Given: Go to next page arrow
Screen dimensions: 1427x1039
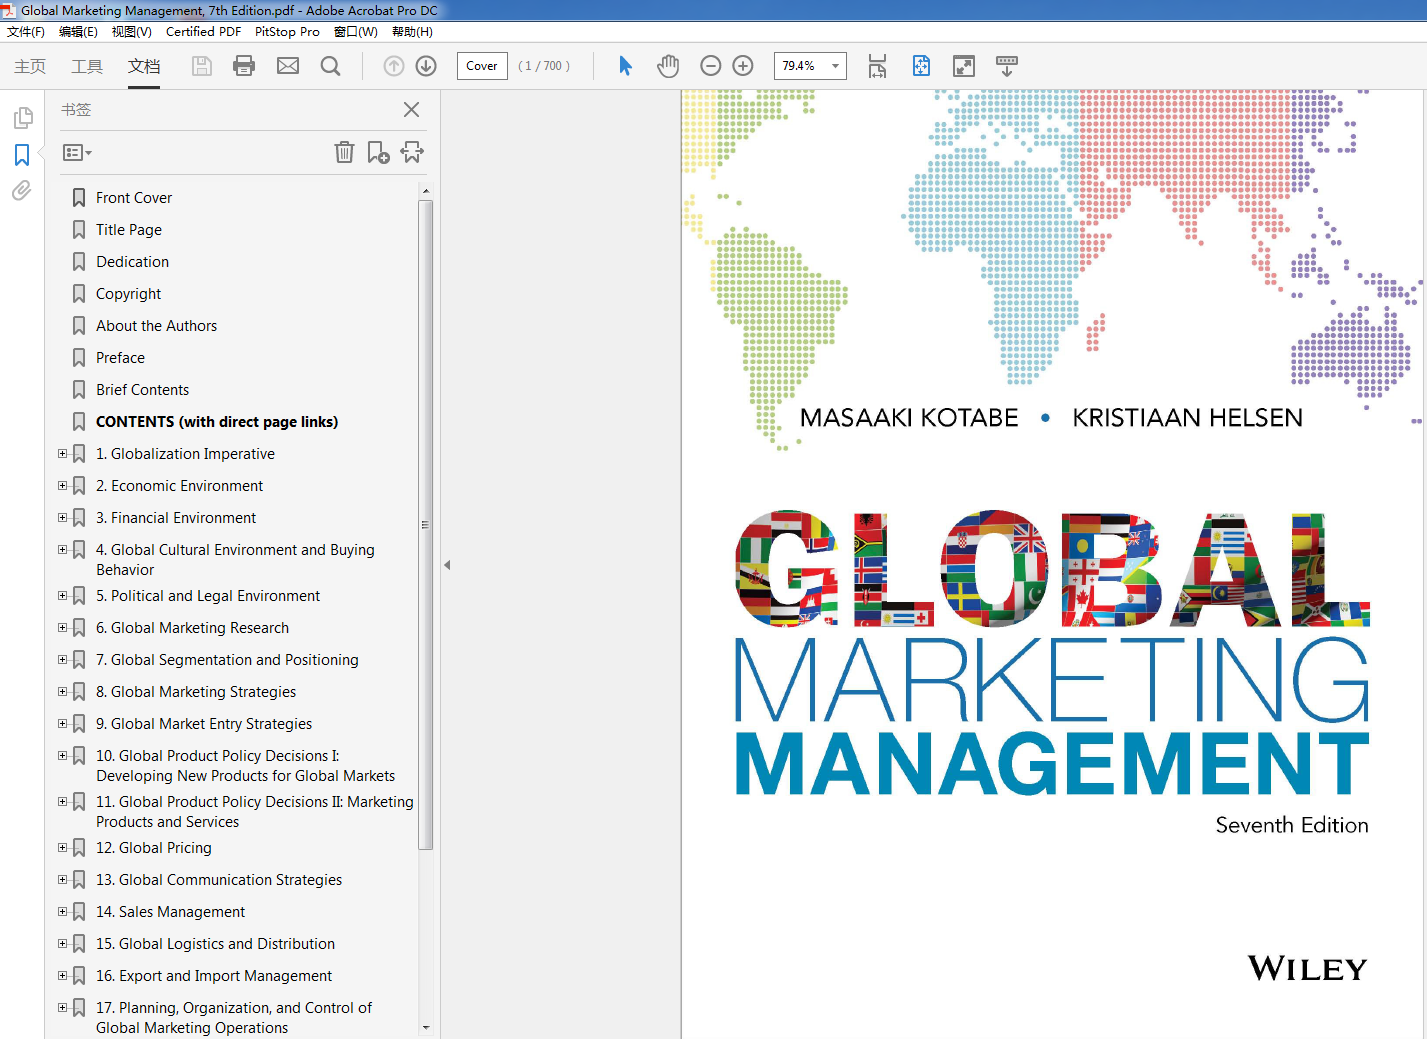Looking at the screenshot, I should [x=426, y=66].
